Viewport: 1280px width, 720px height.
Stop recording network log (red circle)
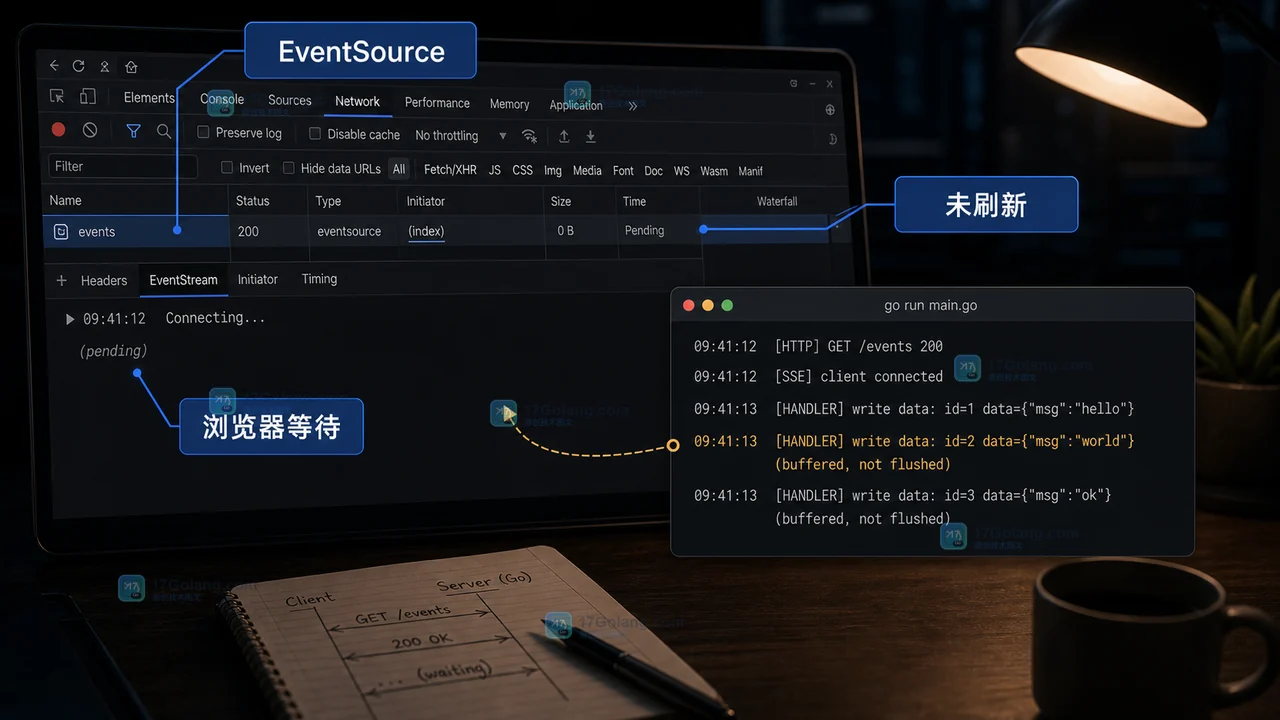[58, 130]
